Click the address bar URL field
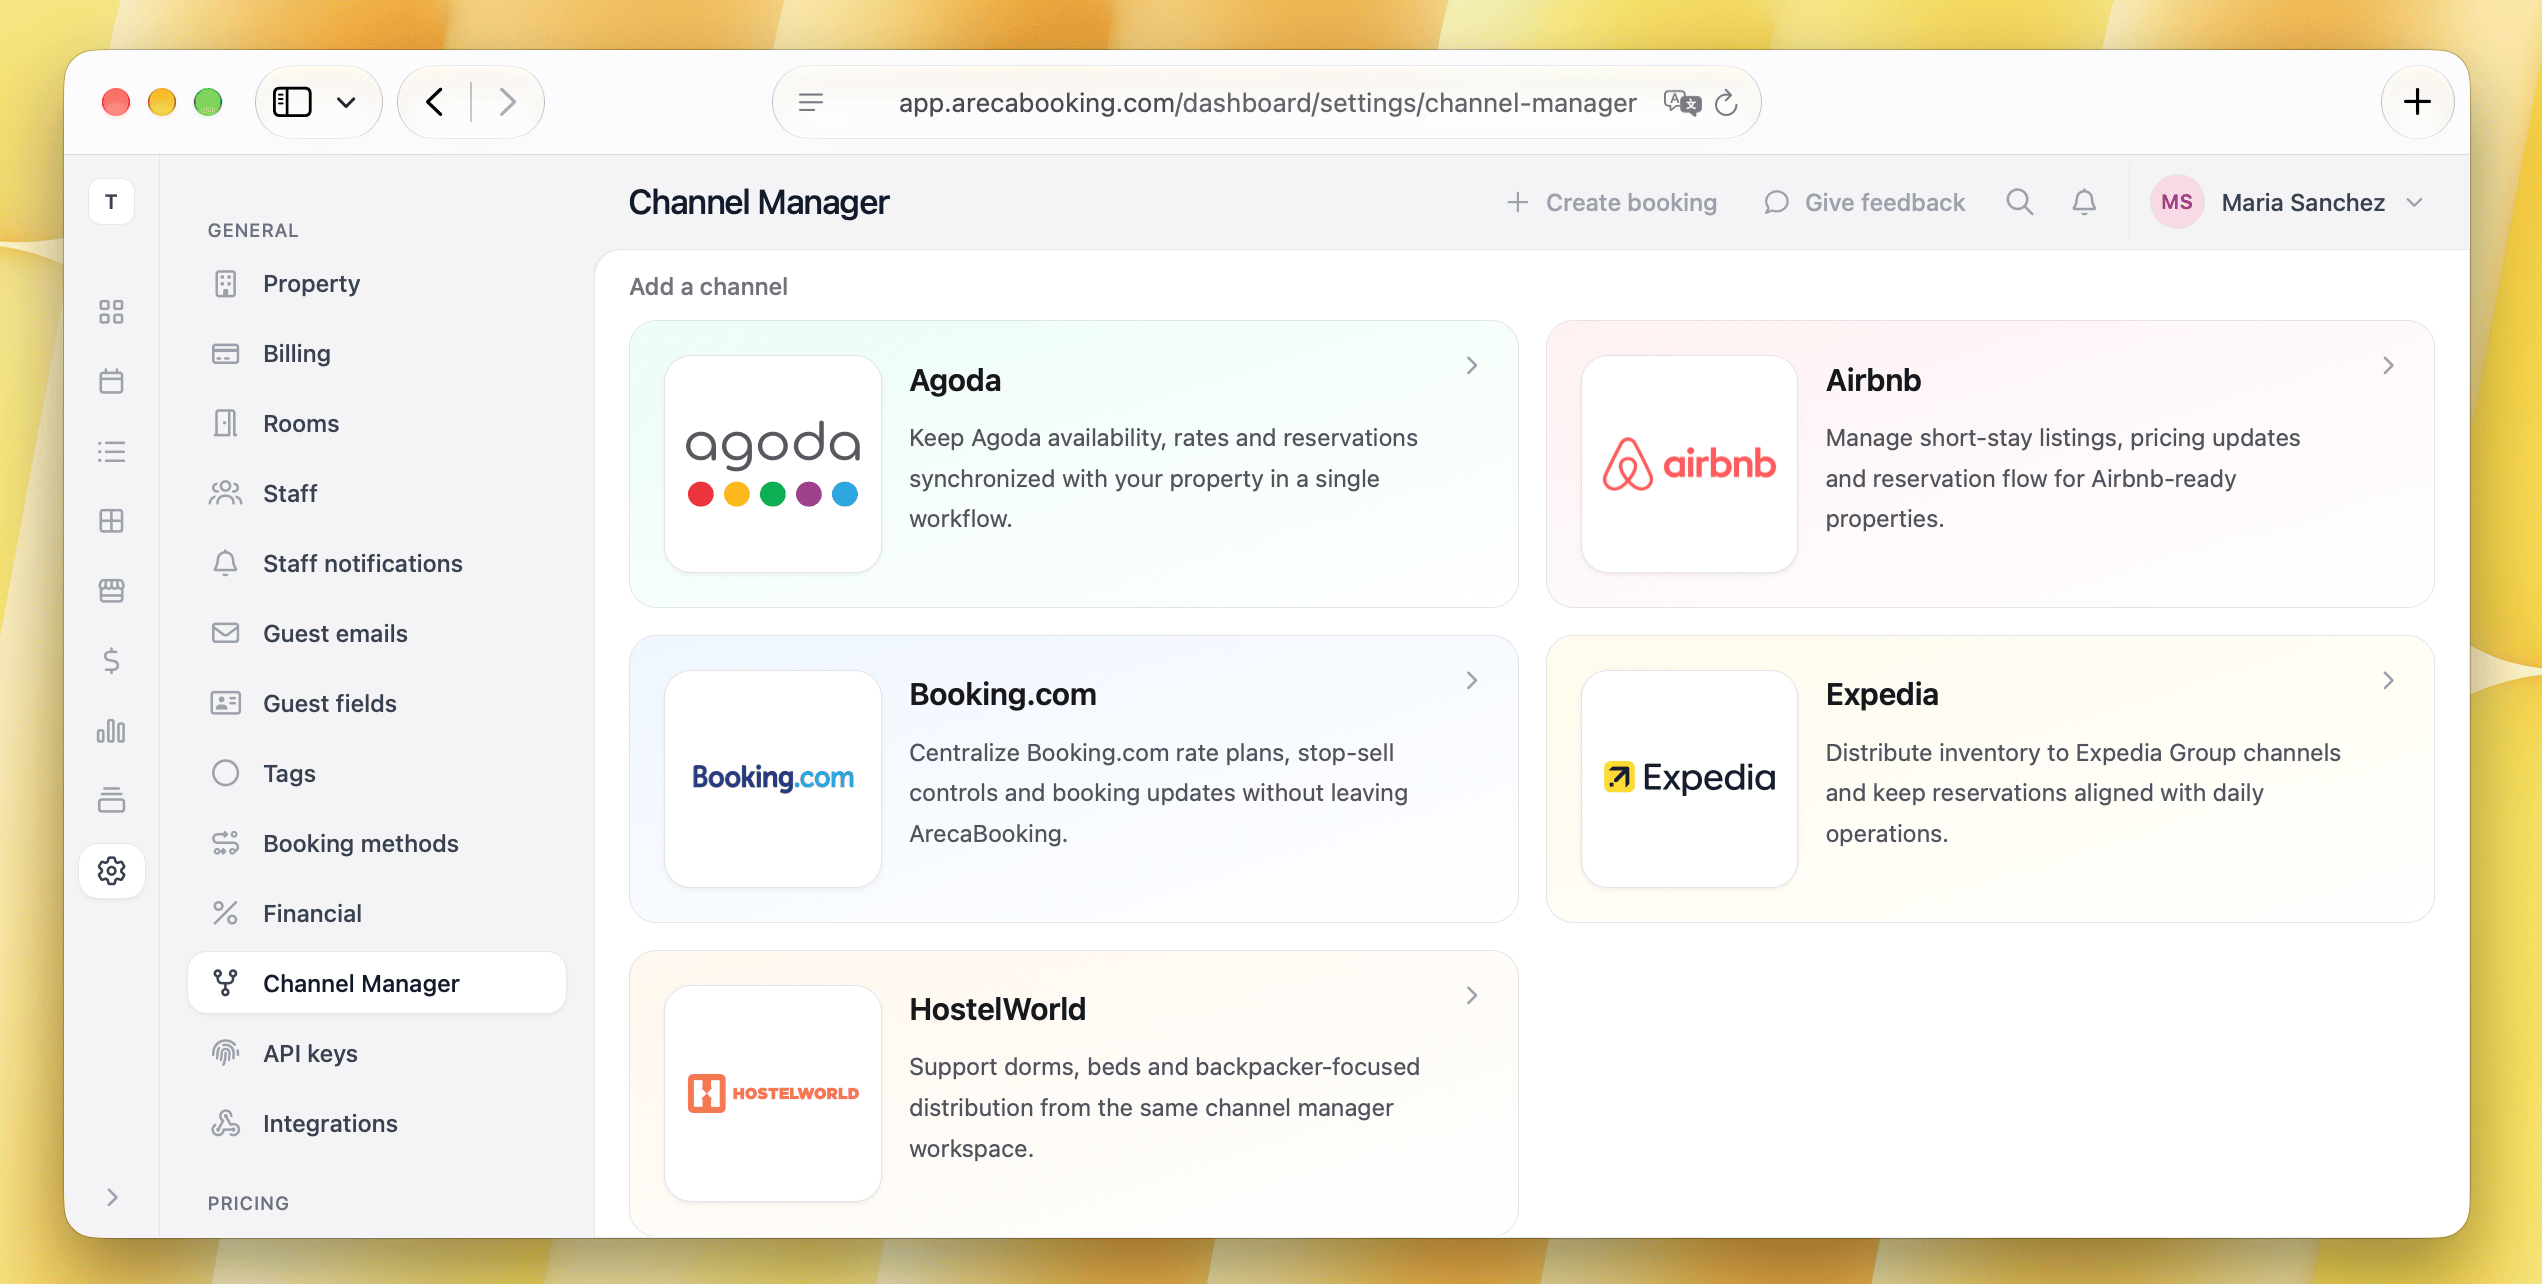This screenshot has width=2542, height=1284. tap(1267, 102)
